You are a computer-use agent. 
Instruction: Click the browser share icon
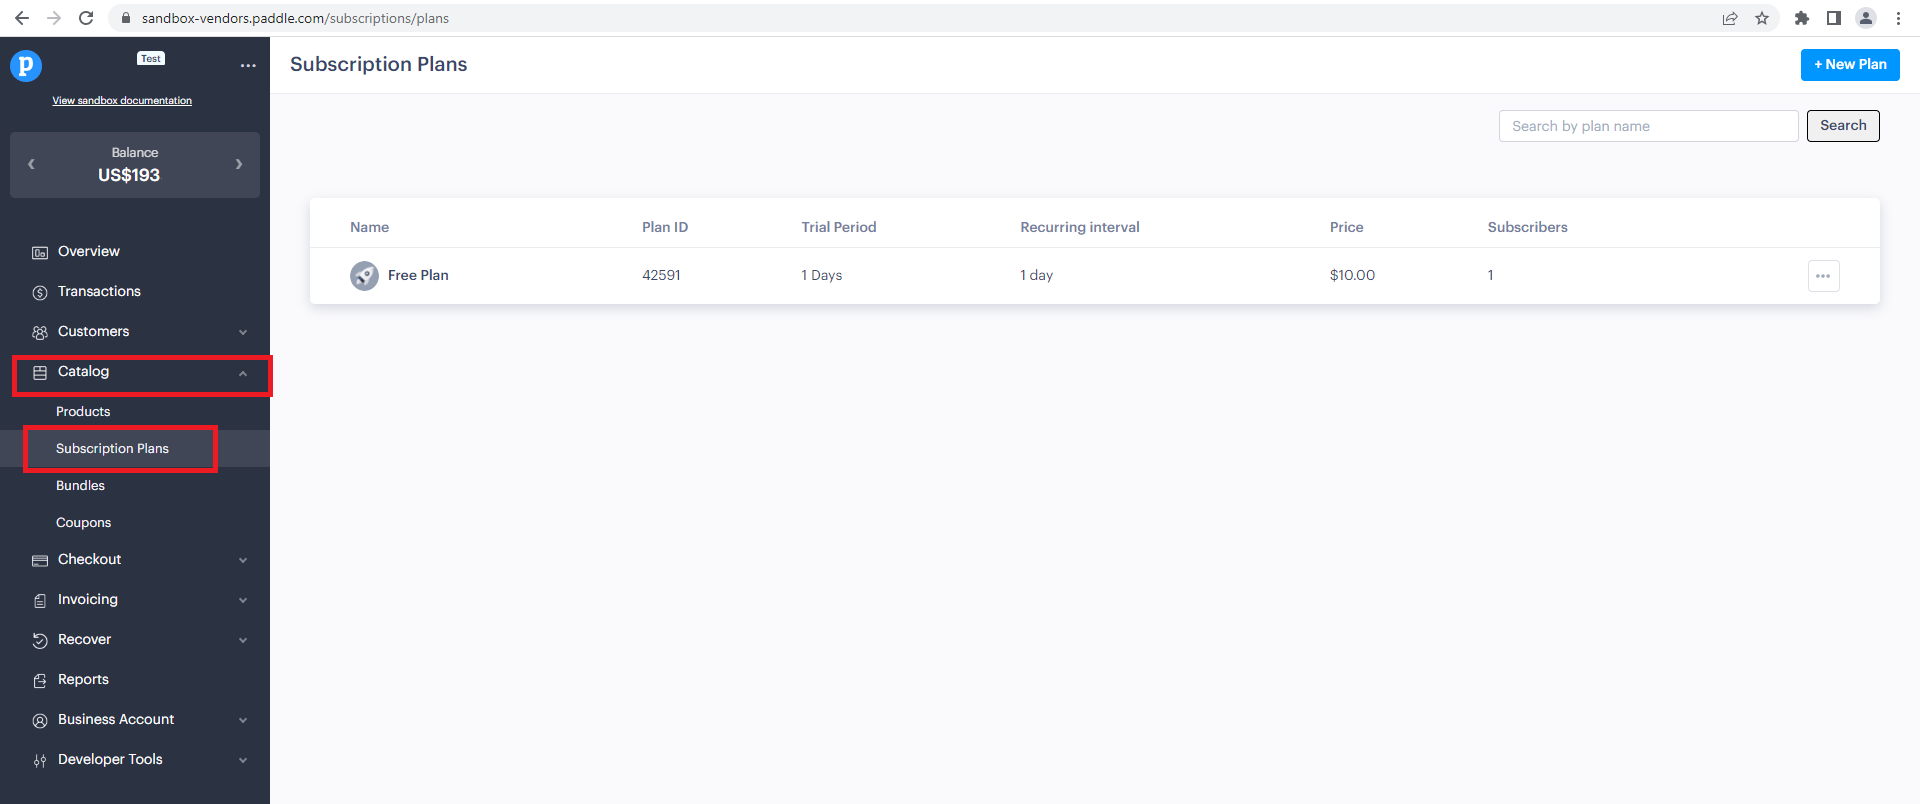tap(1730, 18)
